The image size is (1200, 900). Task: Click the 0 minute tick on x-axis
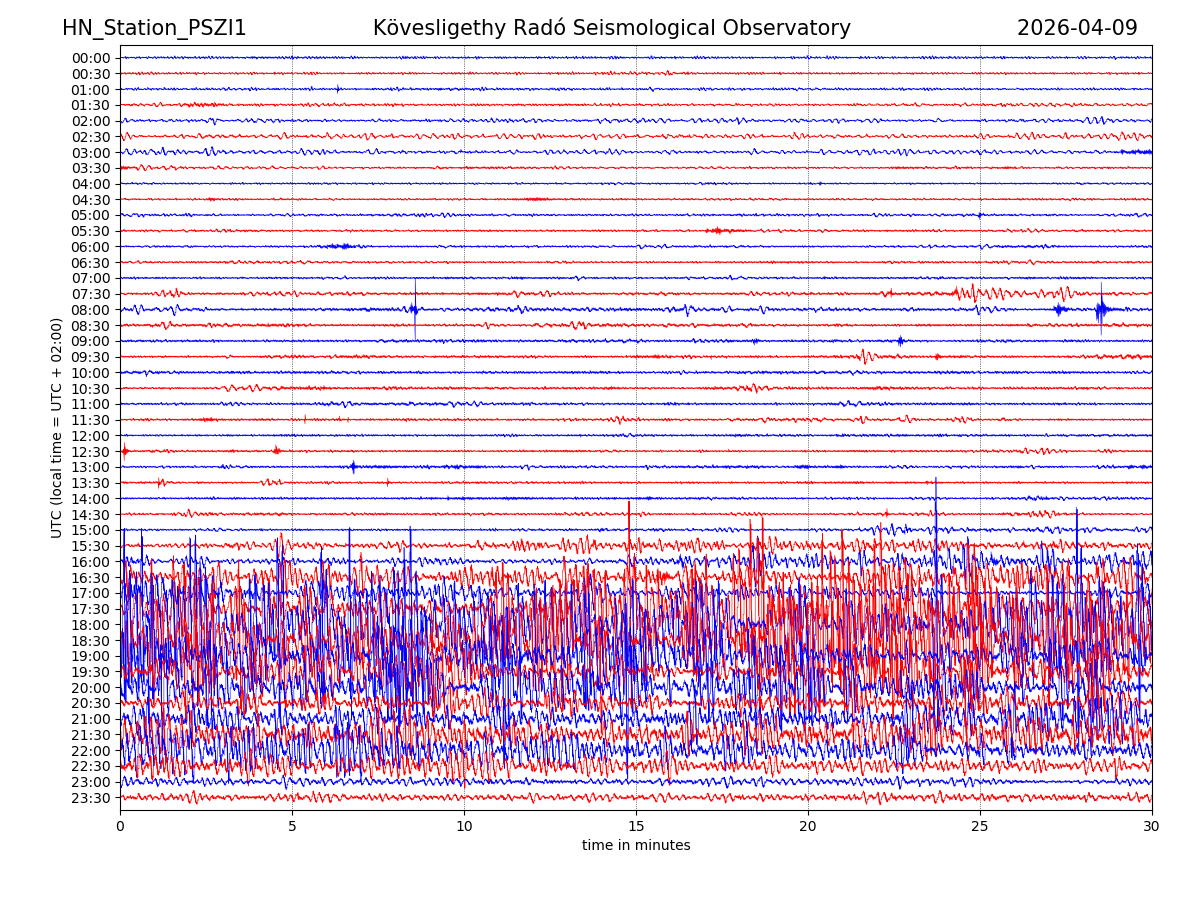pyautogui.click(x=120, y=827)
